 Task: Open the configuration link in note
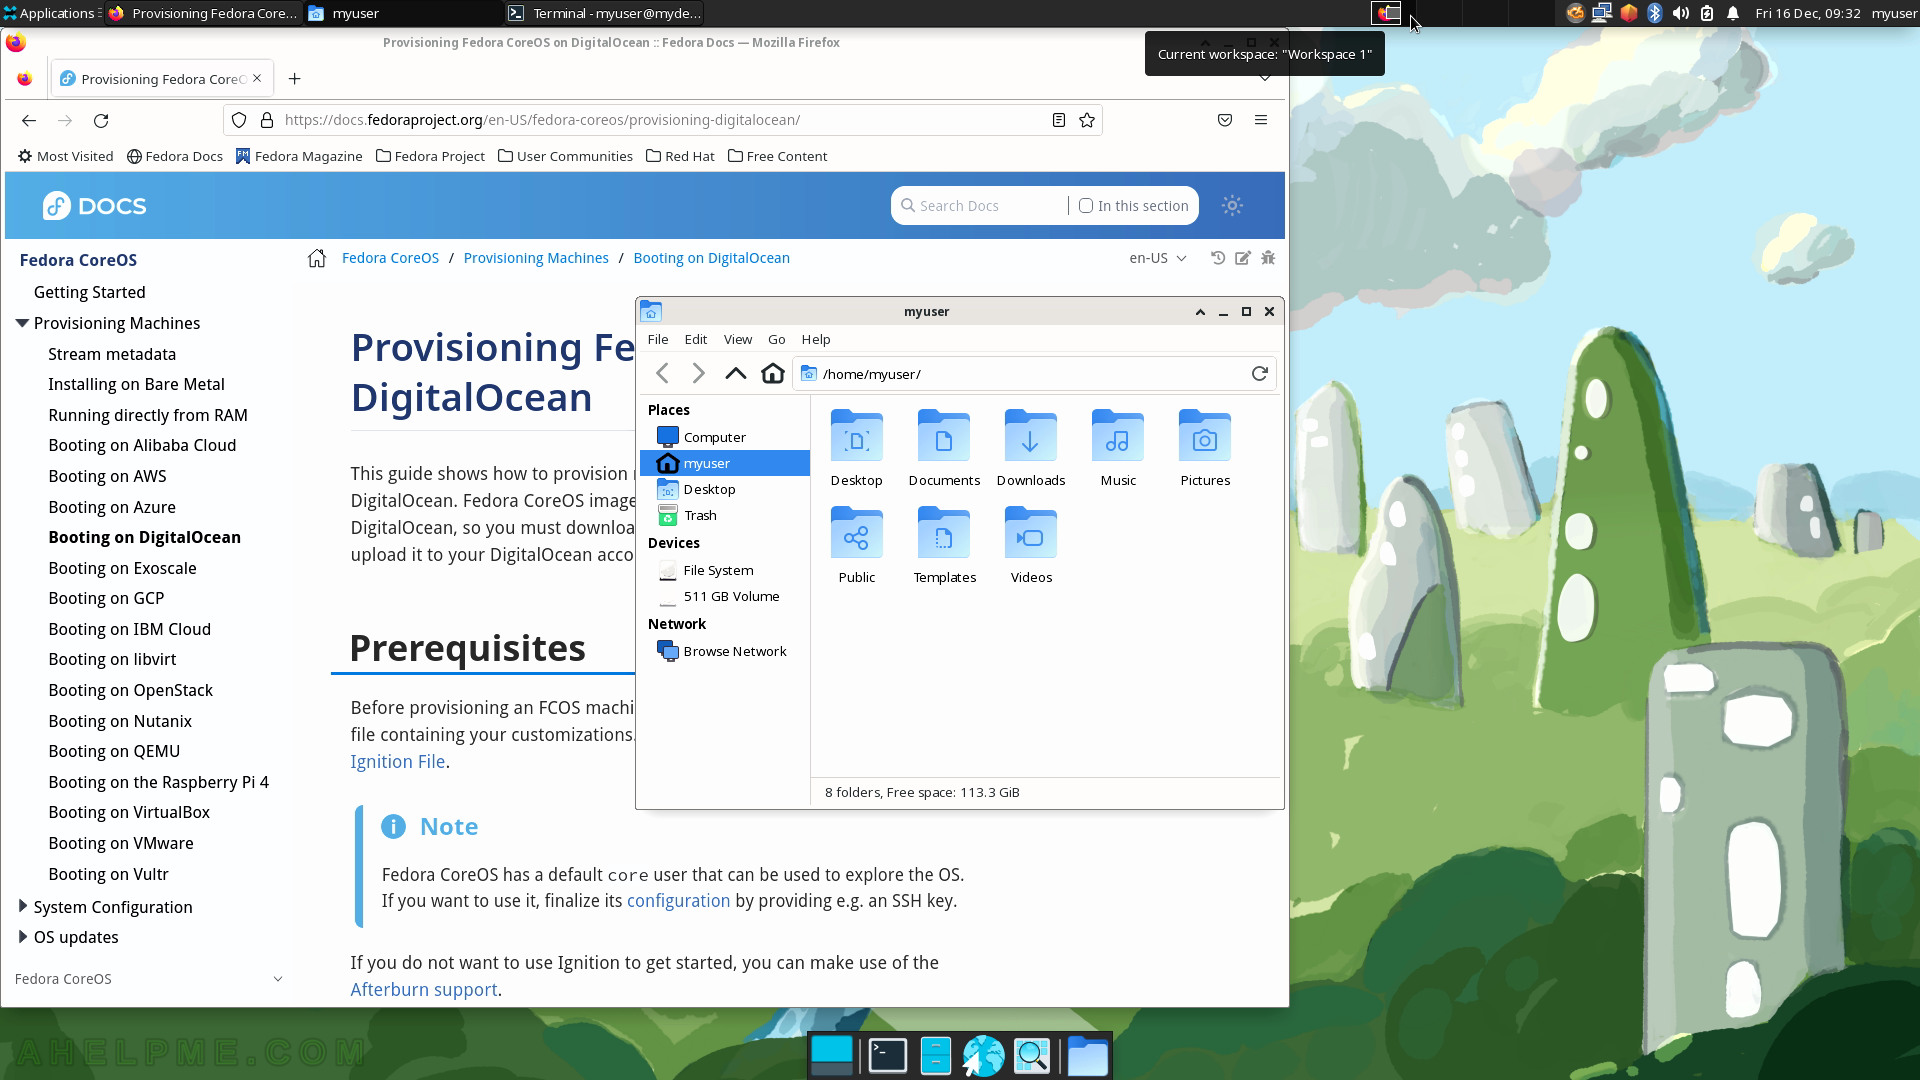[678, 900]
